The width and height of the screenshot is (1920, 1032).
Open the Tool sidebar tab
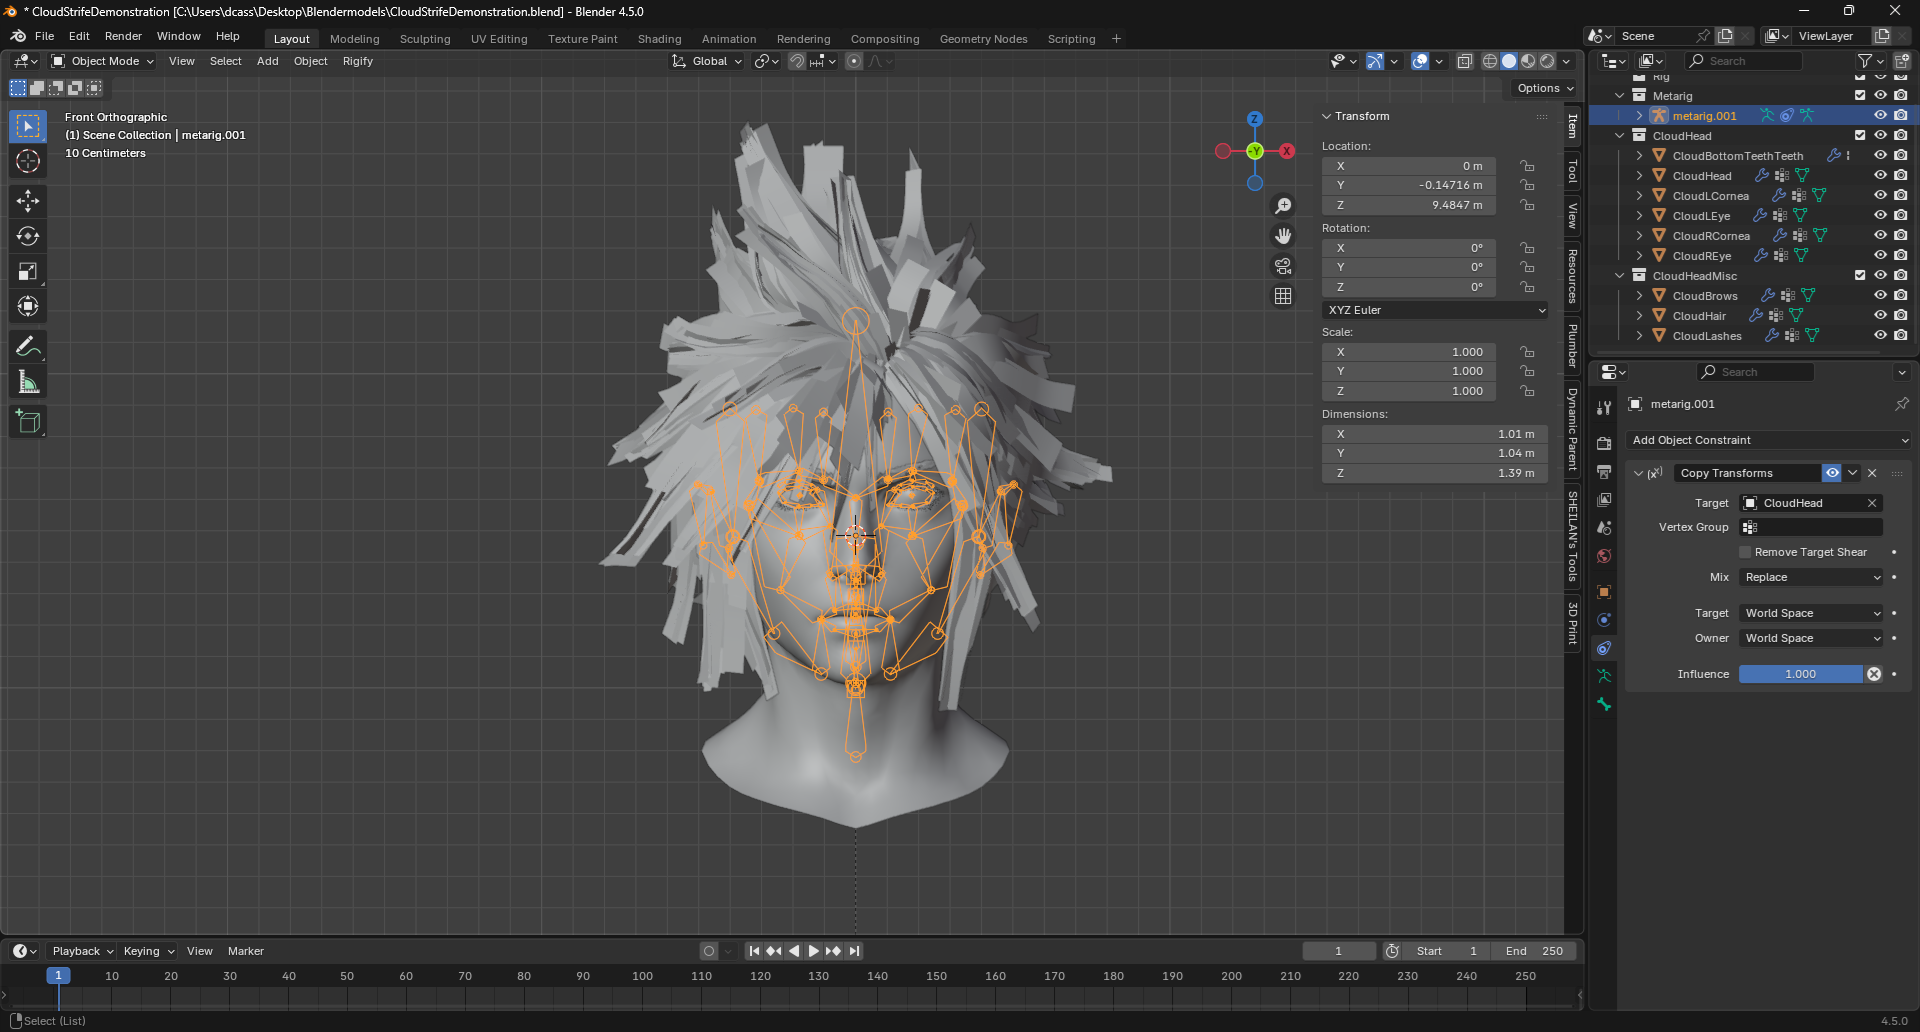point(1573,172)
